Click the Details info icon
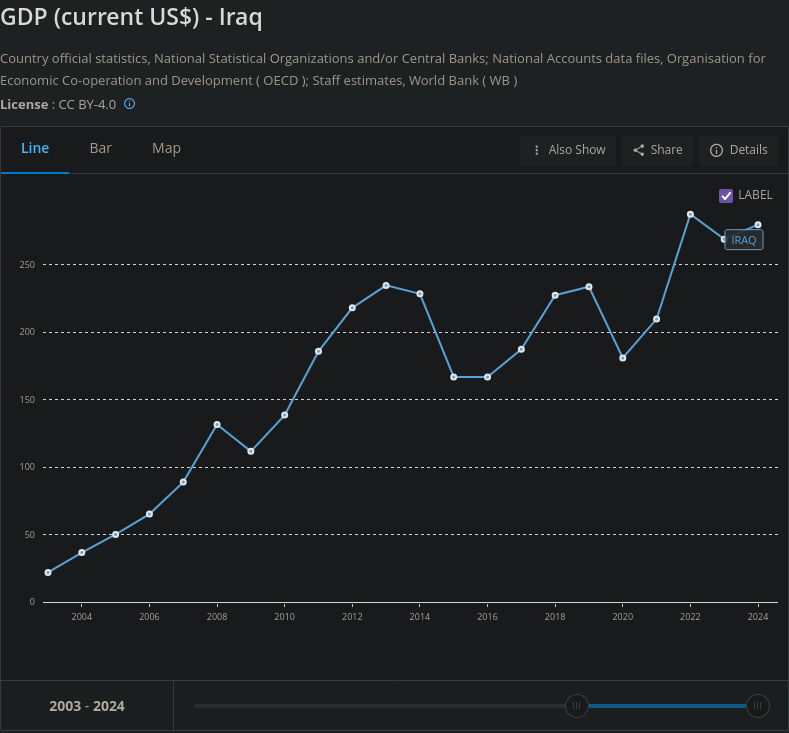Image resolution: width=789 pixels, height=733 pixels. (716, 150)
